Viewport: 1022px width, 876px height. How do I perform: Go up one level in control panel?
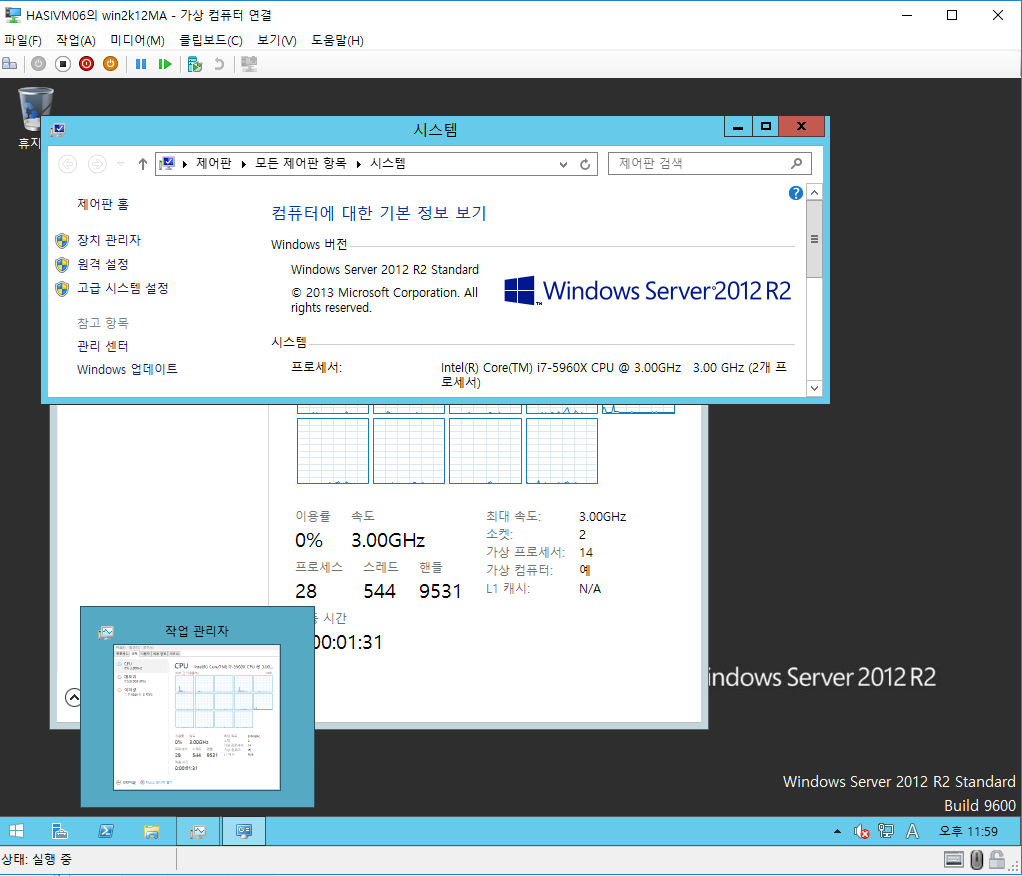(143, 164)
